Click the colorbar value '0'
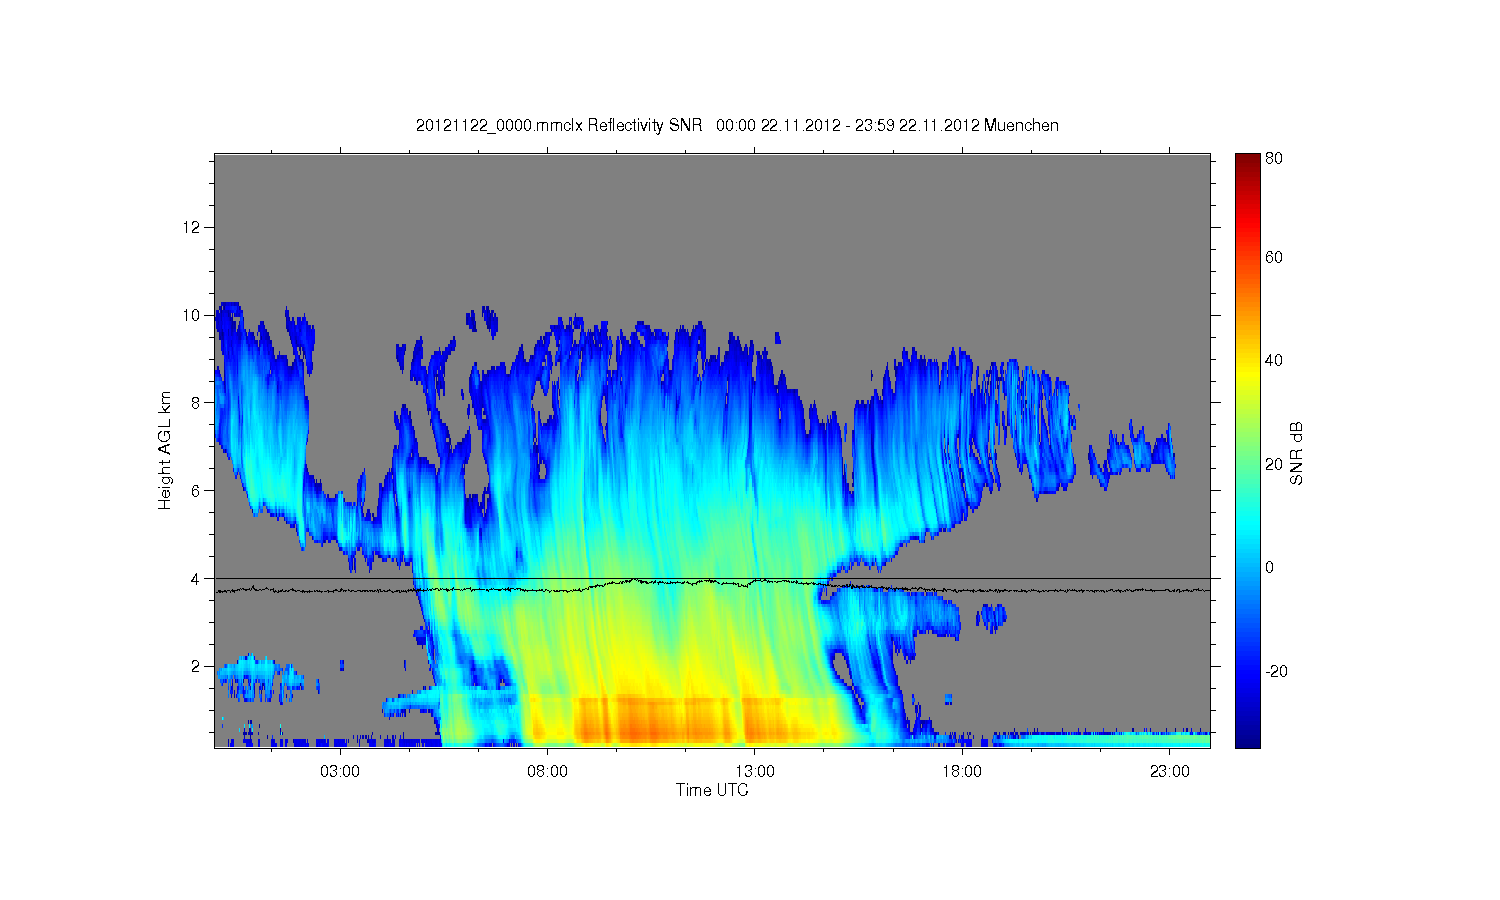 pyautogui.click(x=1270, y=567)
